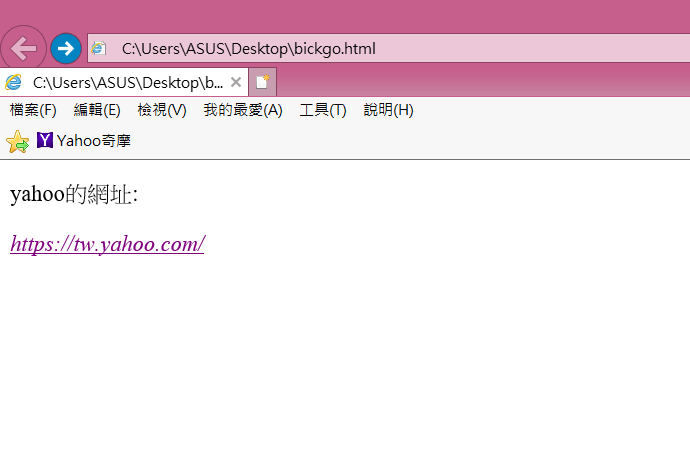This screenshot has height=472, width=690.
Task: Click the address bar showing bickgo.html path
Action: click(x=389, y=48)
